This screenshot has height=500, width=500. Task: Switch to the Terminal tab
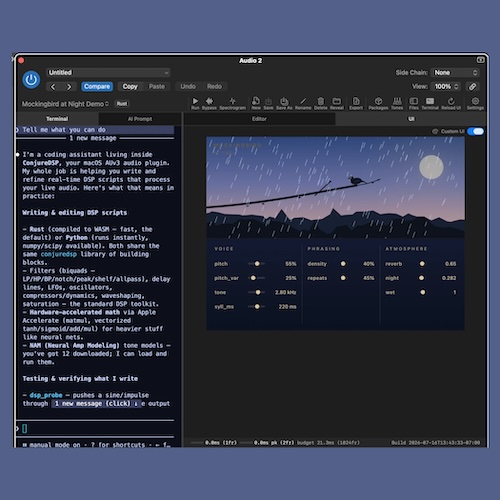pos(57,119)
